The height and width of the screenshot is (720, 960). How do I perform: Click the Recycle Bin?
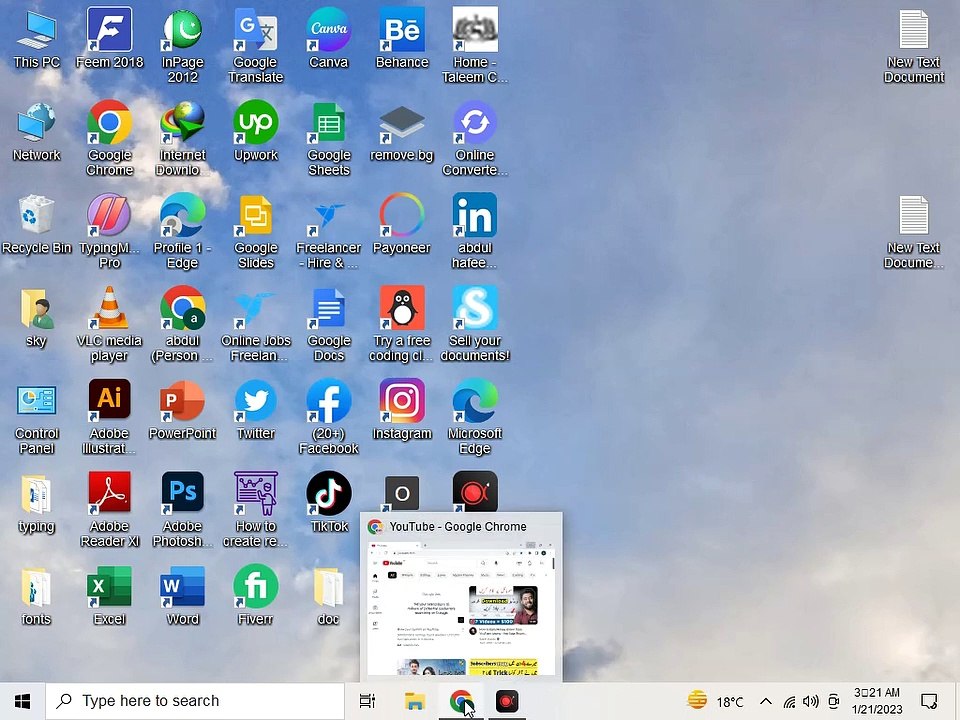(36, 225)
